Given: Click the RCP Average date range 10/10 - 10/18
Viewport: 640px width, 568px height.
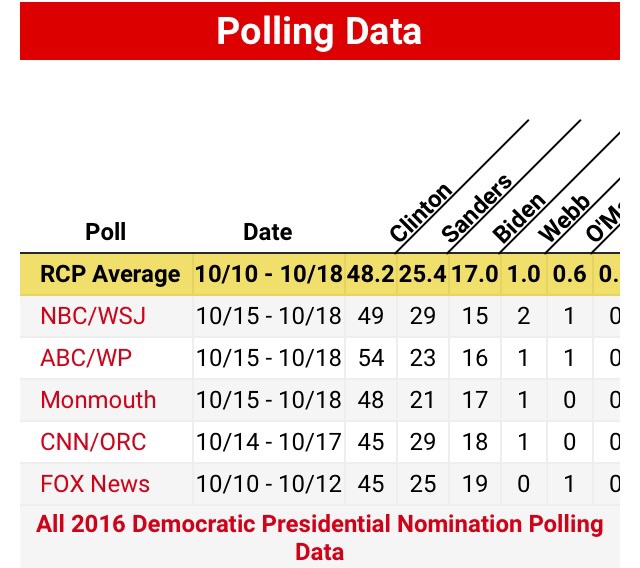Looking at the screenshot, I should pos(268,274).
